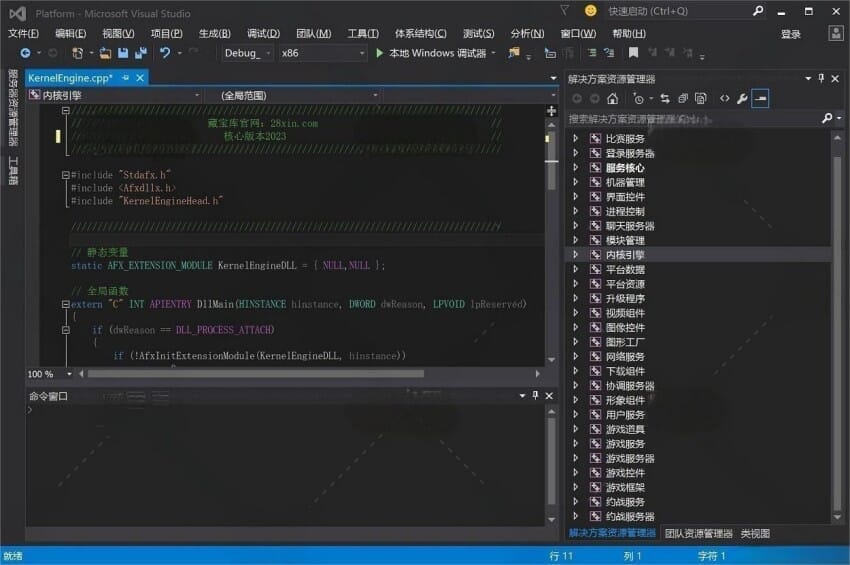Toggle auto-hide pin of Solution Explorer panel
Image resolution: width=850 pixels, height=565 pixels.
click(x=822, y=78)
